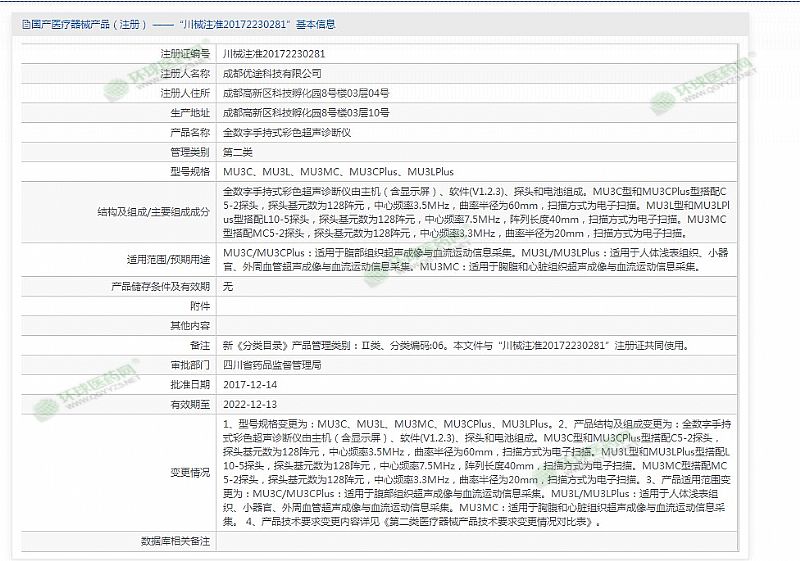This screenshot has height=561, width=800.
Task: Click approving department 四川省药品监督管理局
Action: [x=271, y=365]
